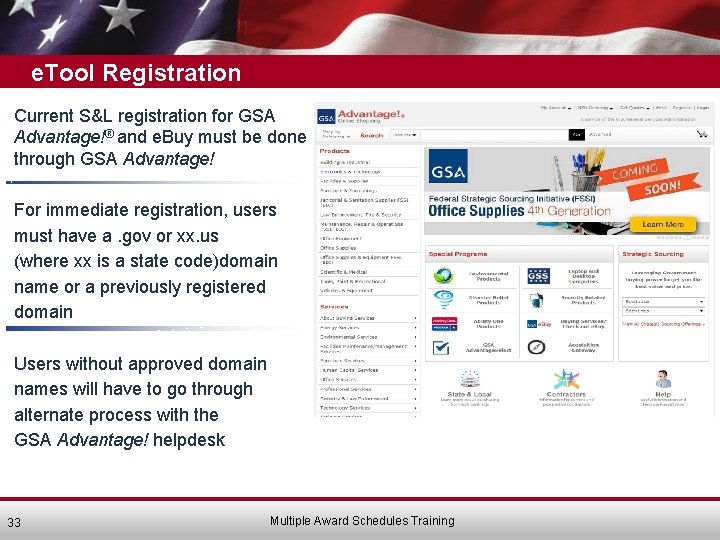Select Electronics & Technology product category

pos(350,172)
